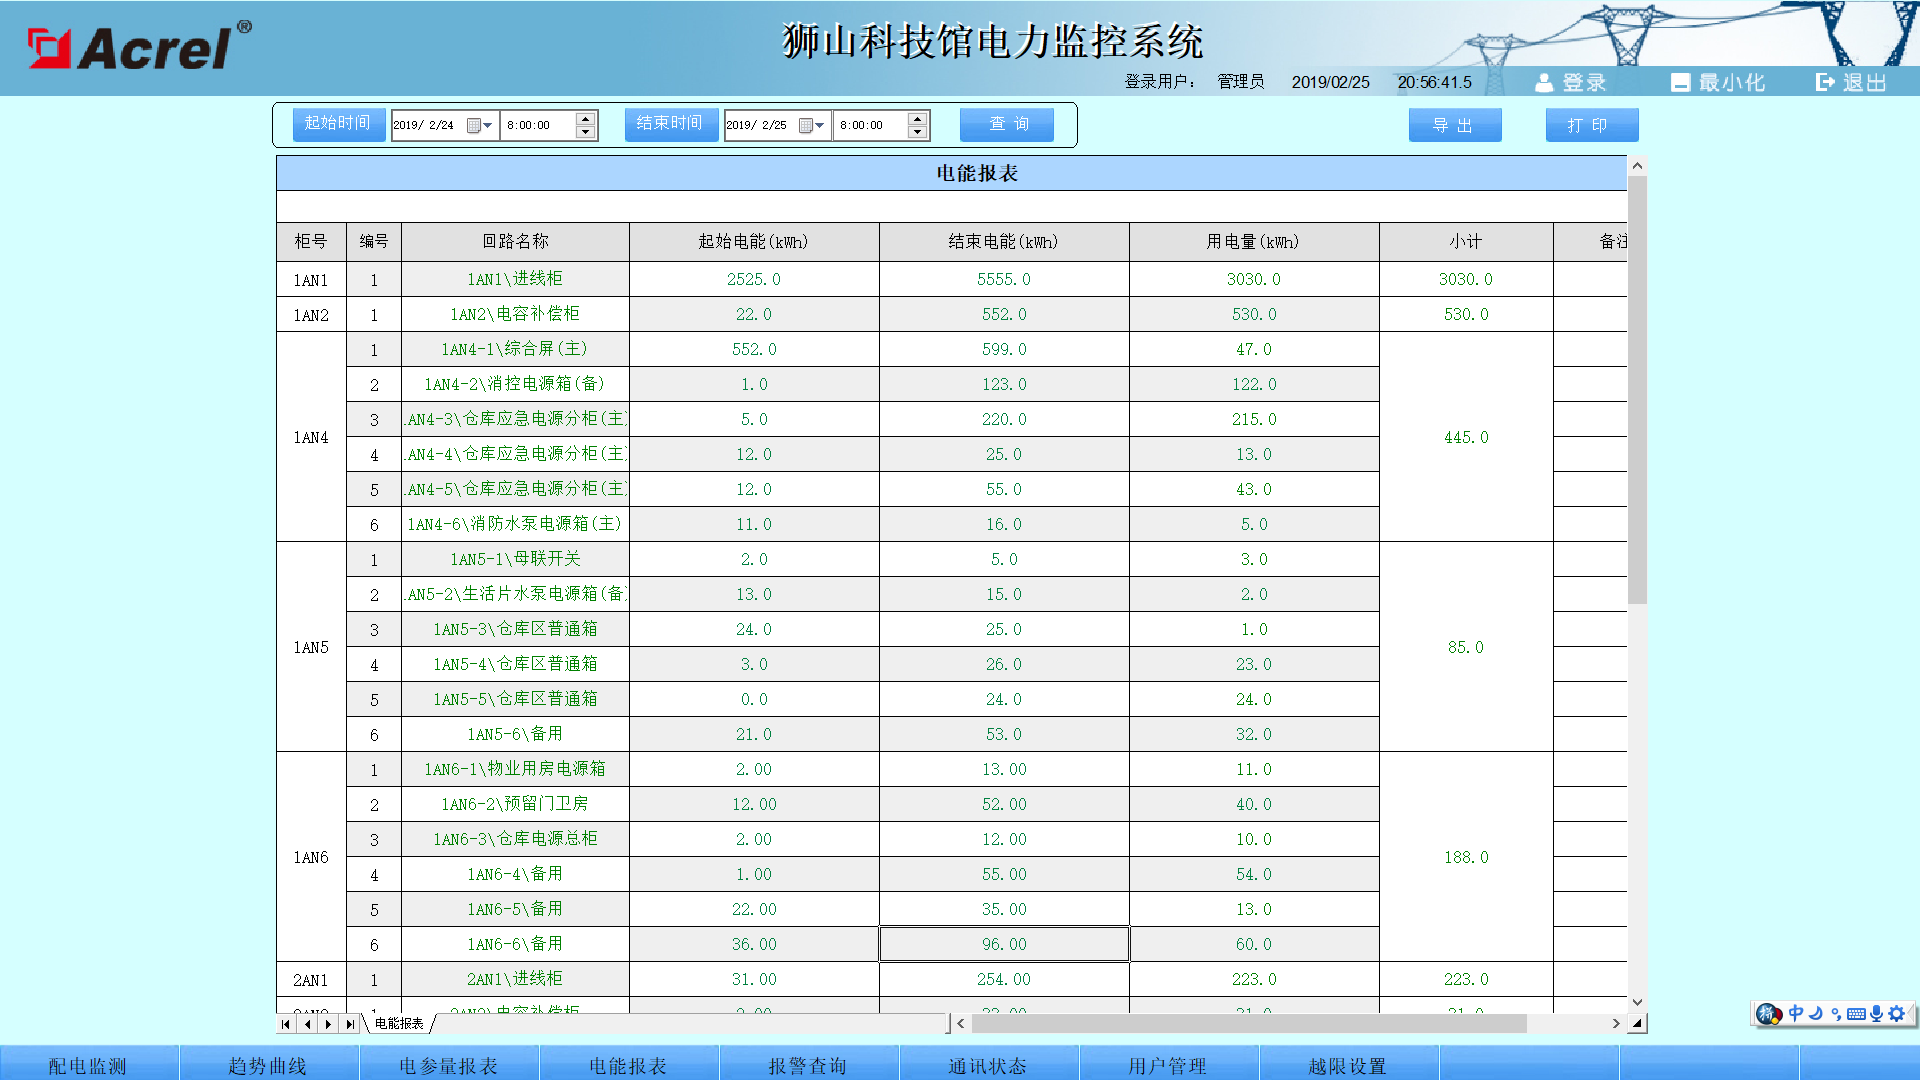Open the 报警查询 bottom menu tab
Image resolution: width=1920 pixels, height=1080 pixels.
(x=808, y=1066)
